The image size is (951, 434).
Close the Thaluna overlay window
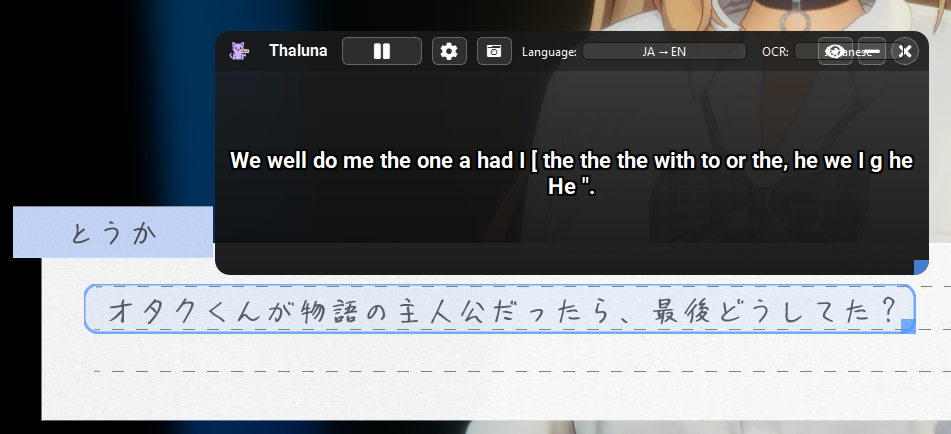click(904, 52)
